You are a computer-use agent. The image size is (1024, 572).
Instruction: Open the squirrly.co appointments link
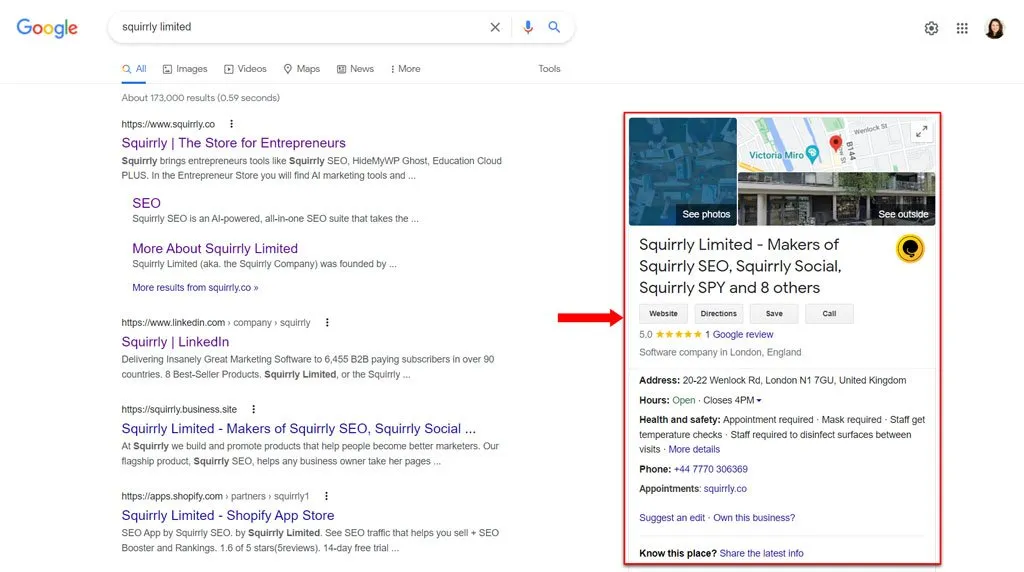[x=725, y=488]
